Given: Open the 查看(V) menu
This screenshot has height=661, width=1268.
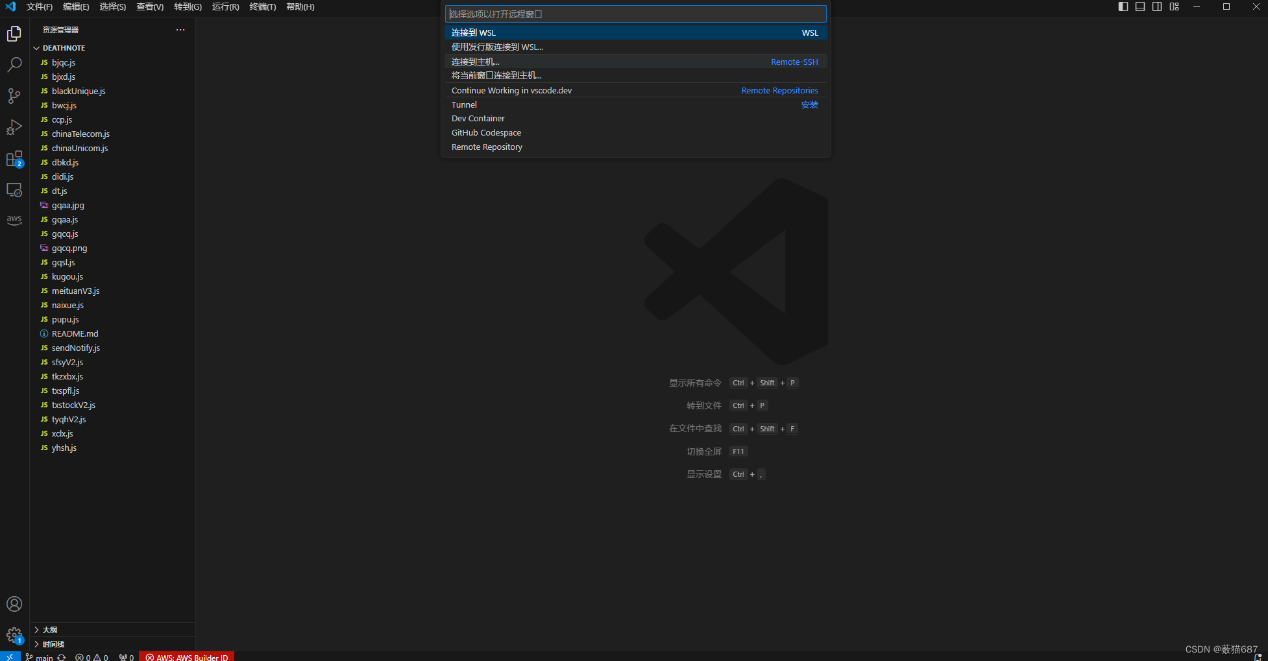Looking at the screenshot, I should [150, 6].
